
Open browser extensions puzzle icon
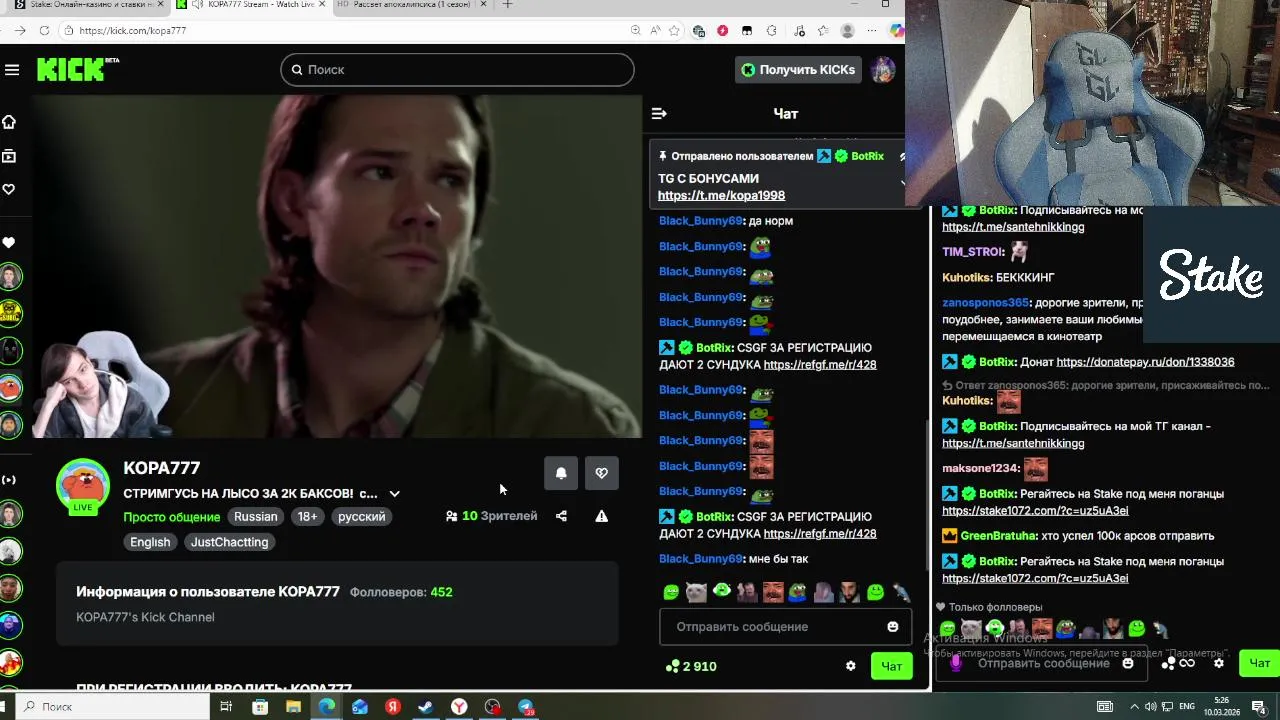click(771, 30)
